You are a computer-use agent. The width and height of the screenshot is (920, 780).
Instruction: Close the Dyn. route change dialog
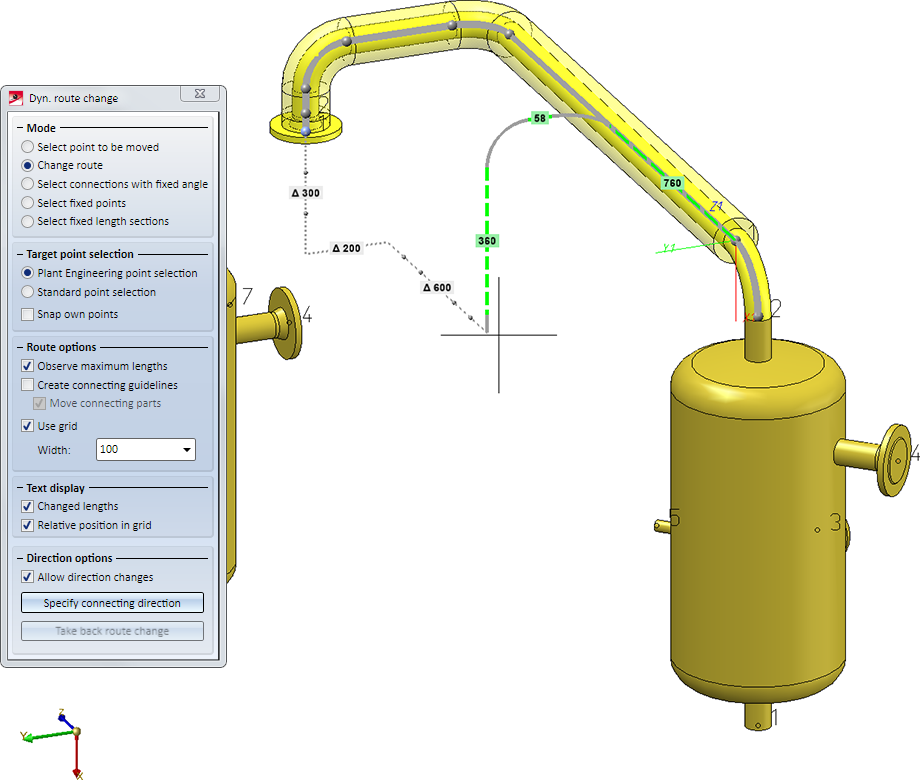(x=200, y=94)
